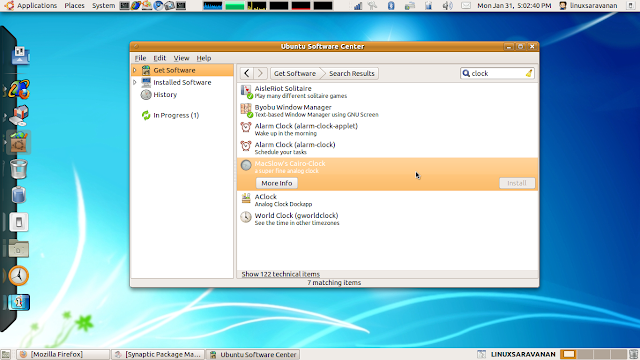
Task: Click the Search Results breadcrumb button
Action: (352, 73)
